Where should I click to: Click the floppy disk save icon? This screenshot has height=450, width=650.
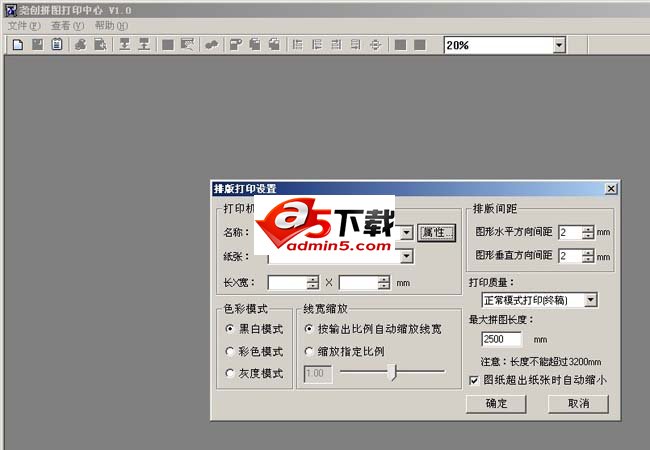(37, 45)
